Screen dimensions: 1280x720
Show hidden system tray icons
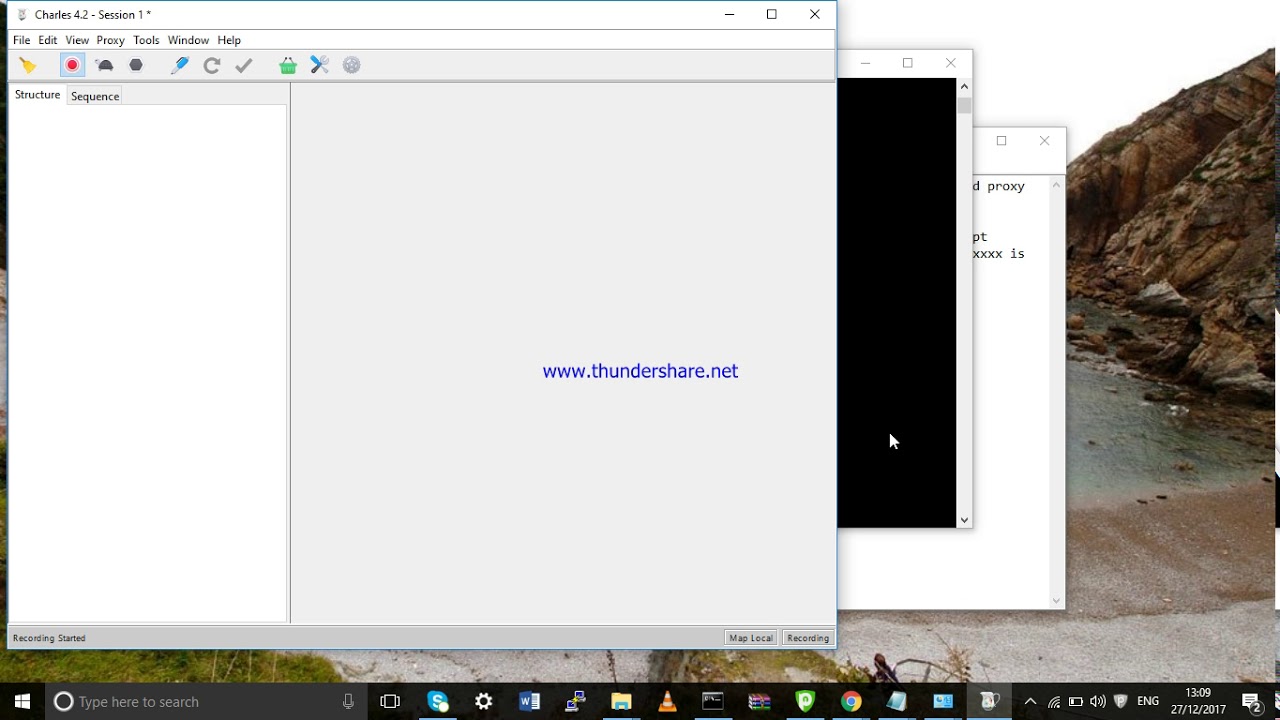[1030, 702]
